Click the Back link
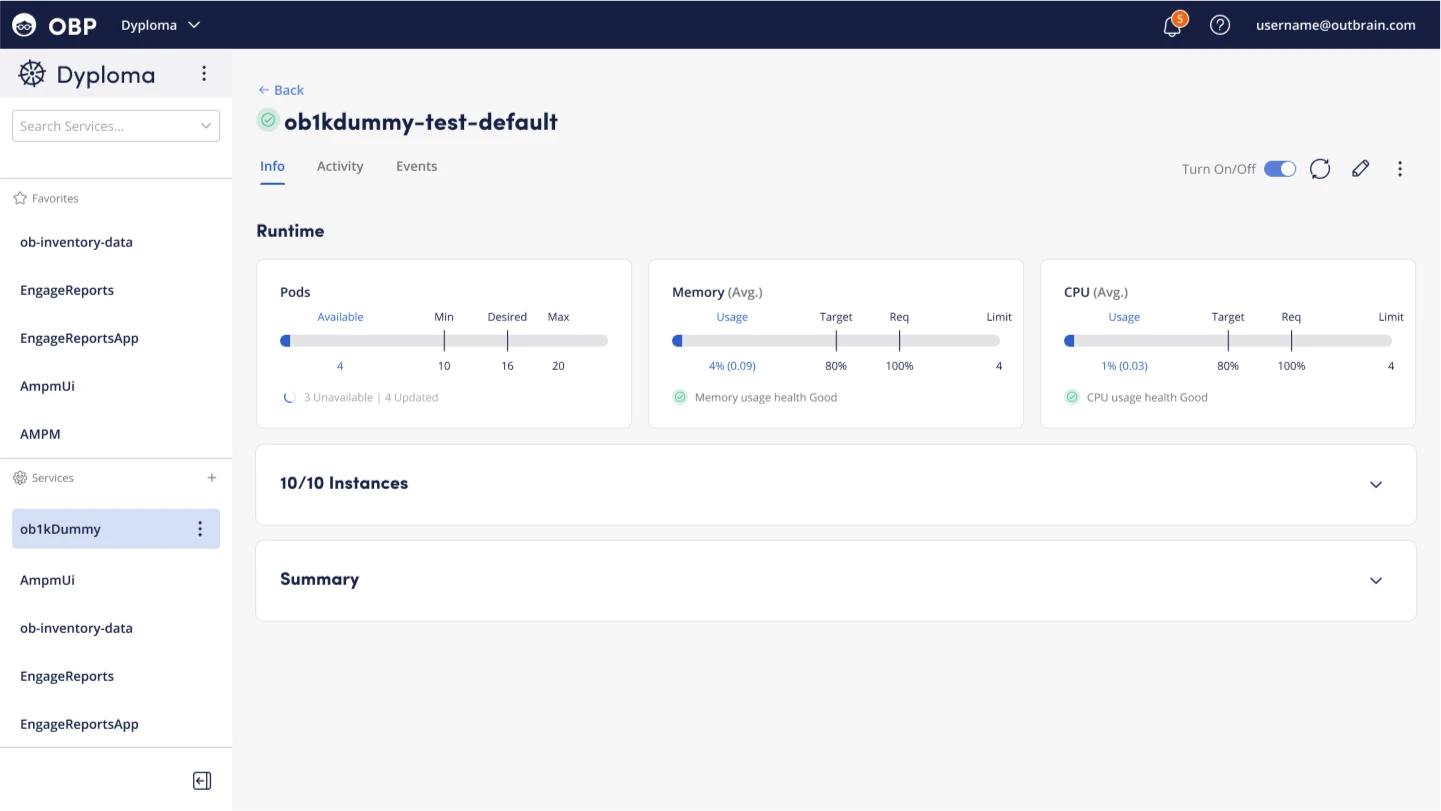This screenshot has height=811, width=1441. click(281, 90)
